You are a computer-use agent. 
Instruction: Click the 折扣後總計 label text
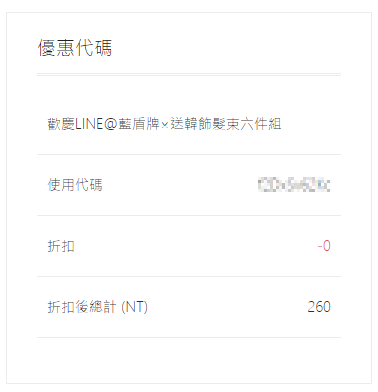[x=82, y=307]
